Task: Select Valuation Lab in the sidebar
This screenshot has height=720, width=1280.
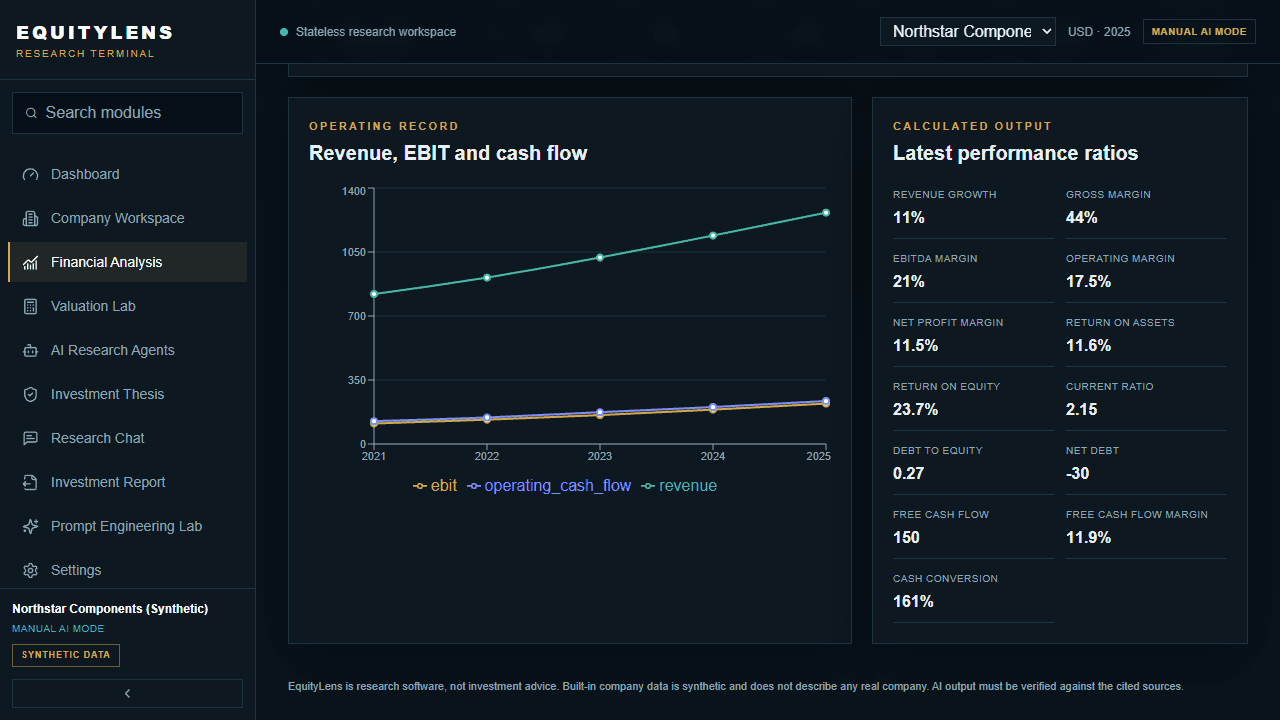Action: pyautogui.click(x=127, y=306)
